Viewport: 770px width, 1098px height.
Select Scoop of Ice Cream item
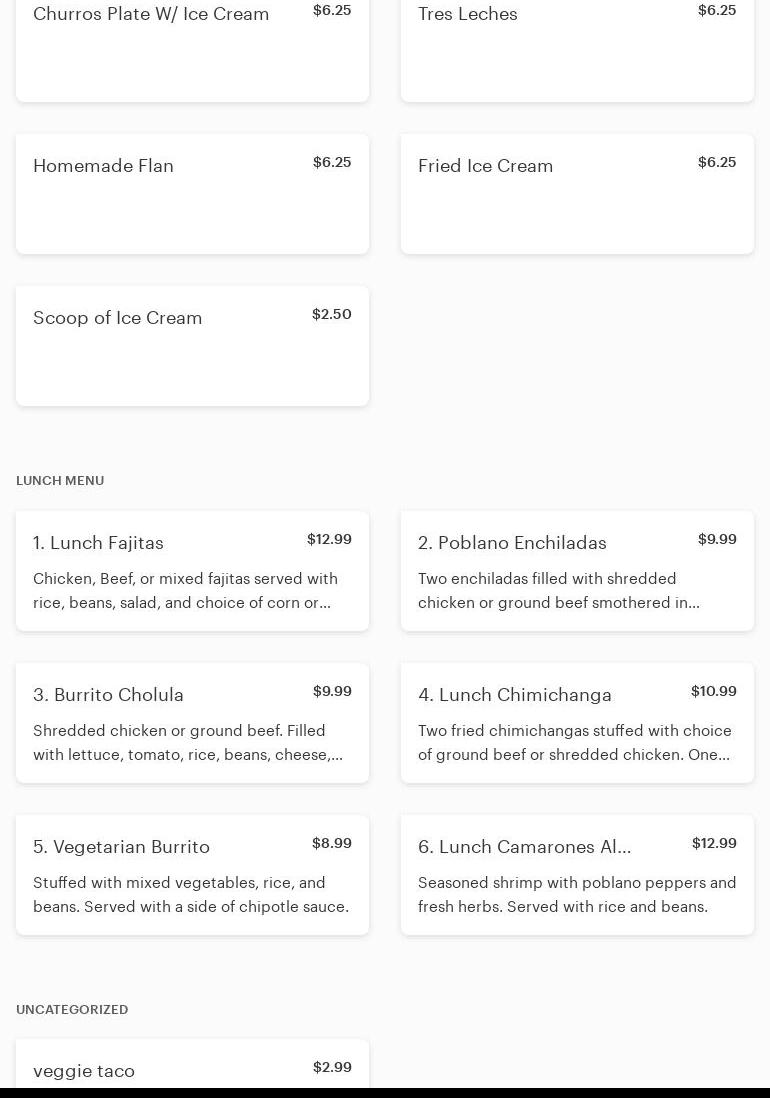pos(192,346)
